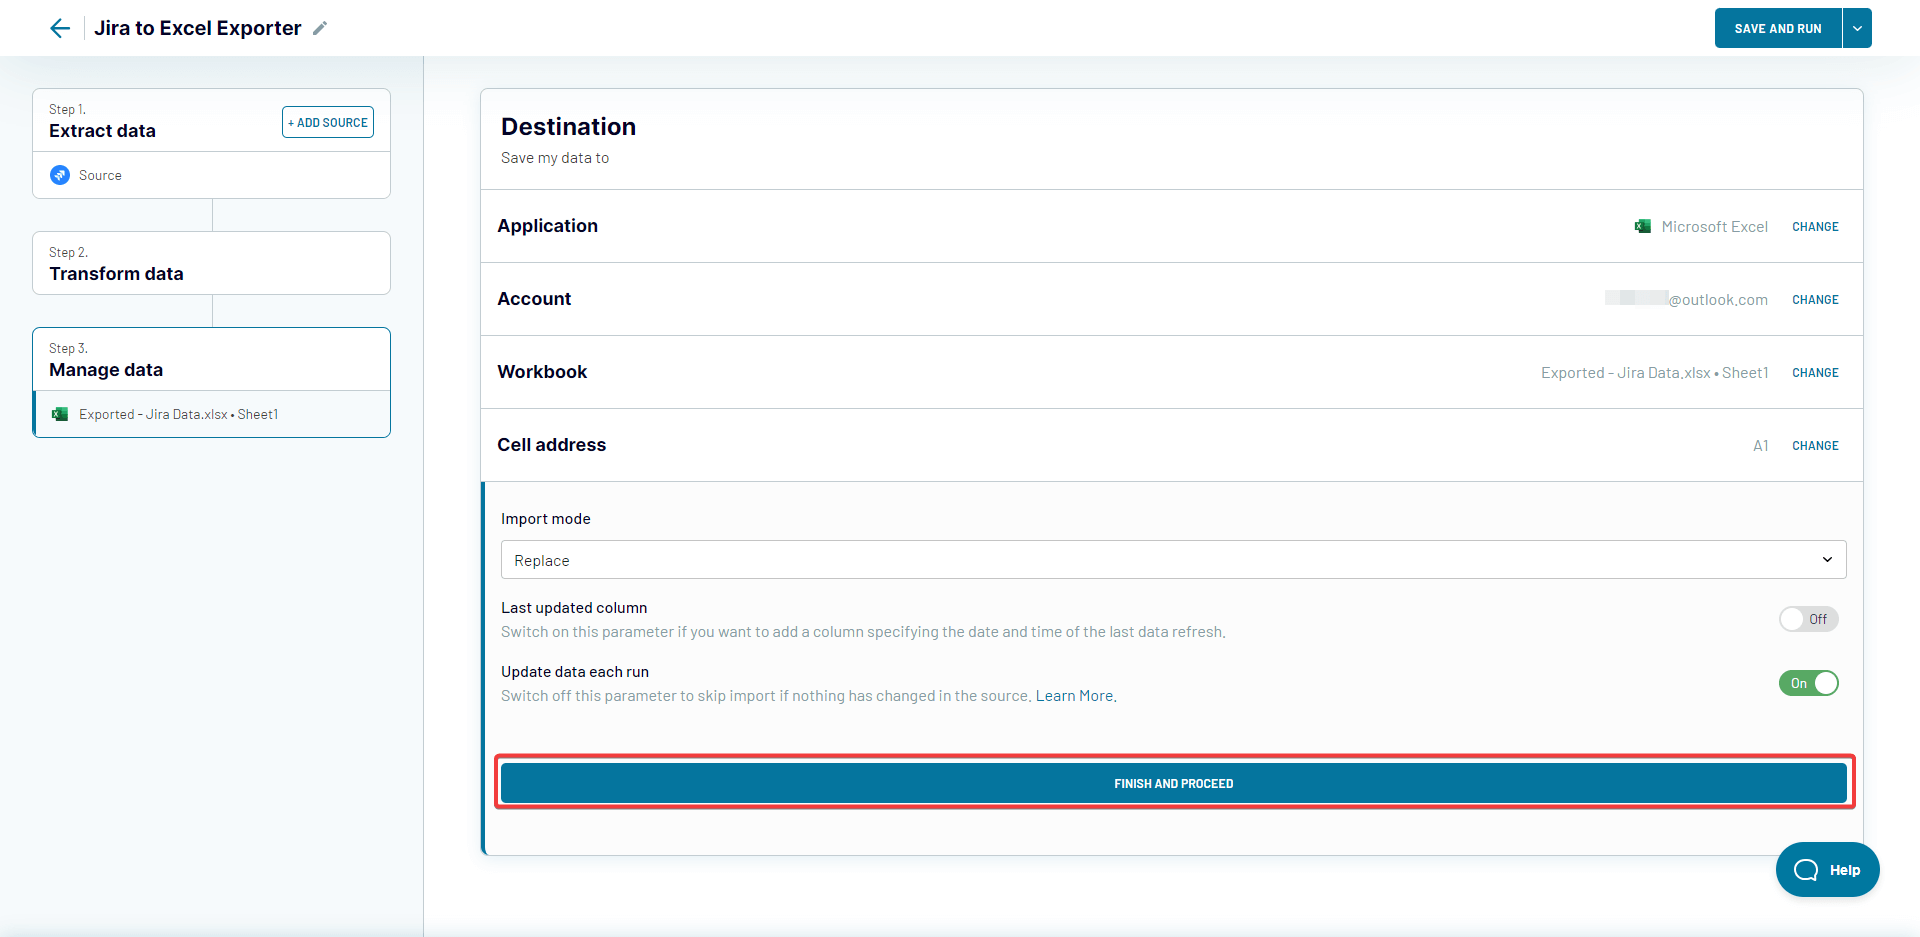The height and width of the screenshot is (937, 1920).
Task: Click the Finish and Proceed button
Action: click(x=1173, y=783)
